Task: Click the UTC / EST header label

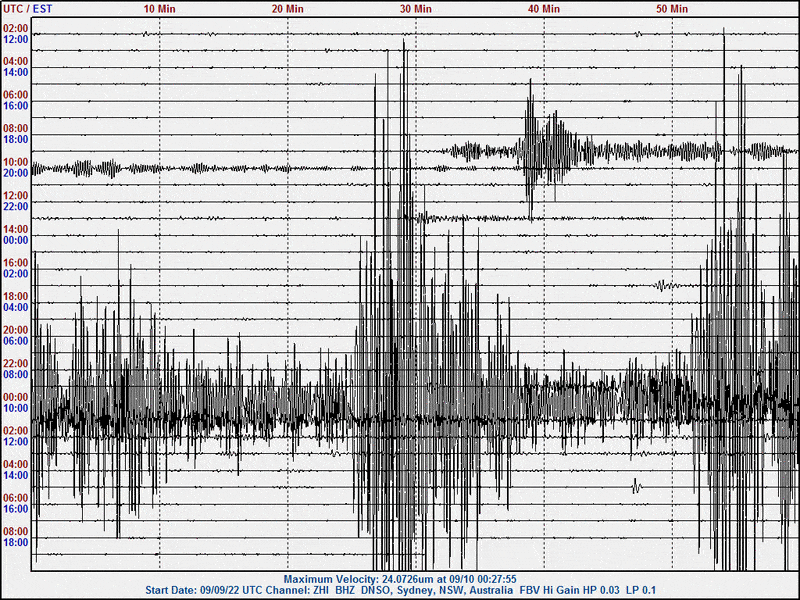Action: pyautogui.click(x=29, y=8)
